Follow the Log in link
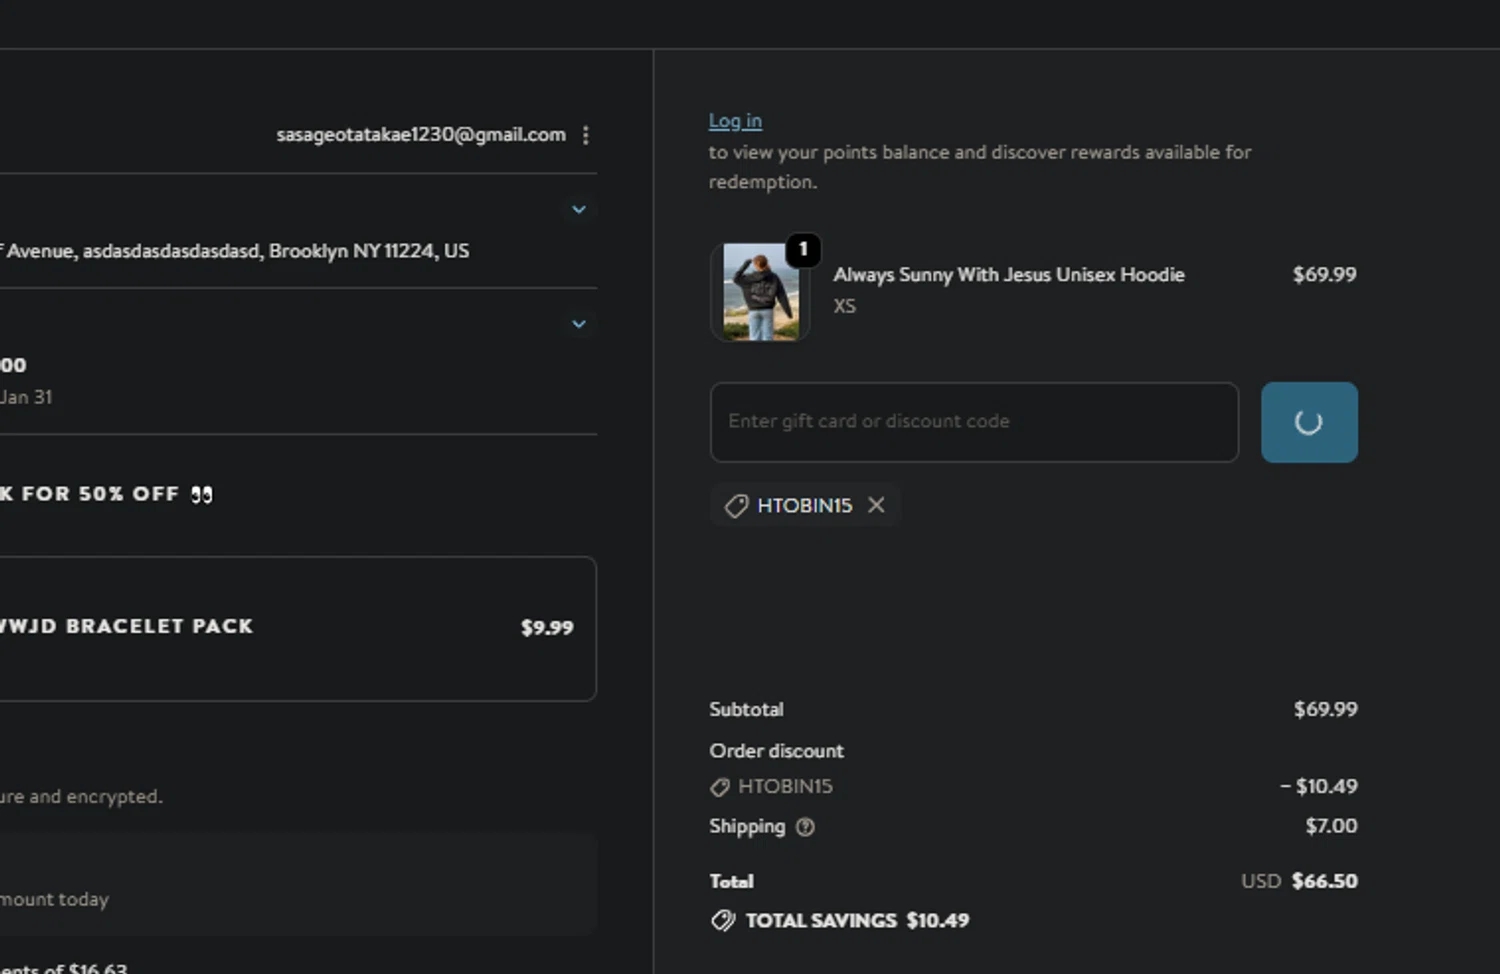This screenshot has height=974, width=1500. click(x=735, y=121)
